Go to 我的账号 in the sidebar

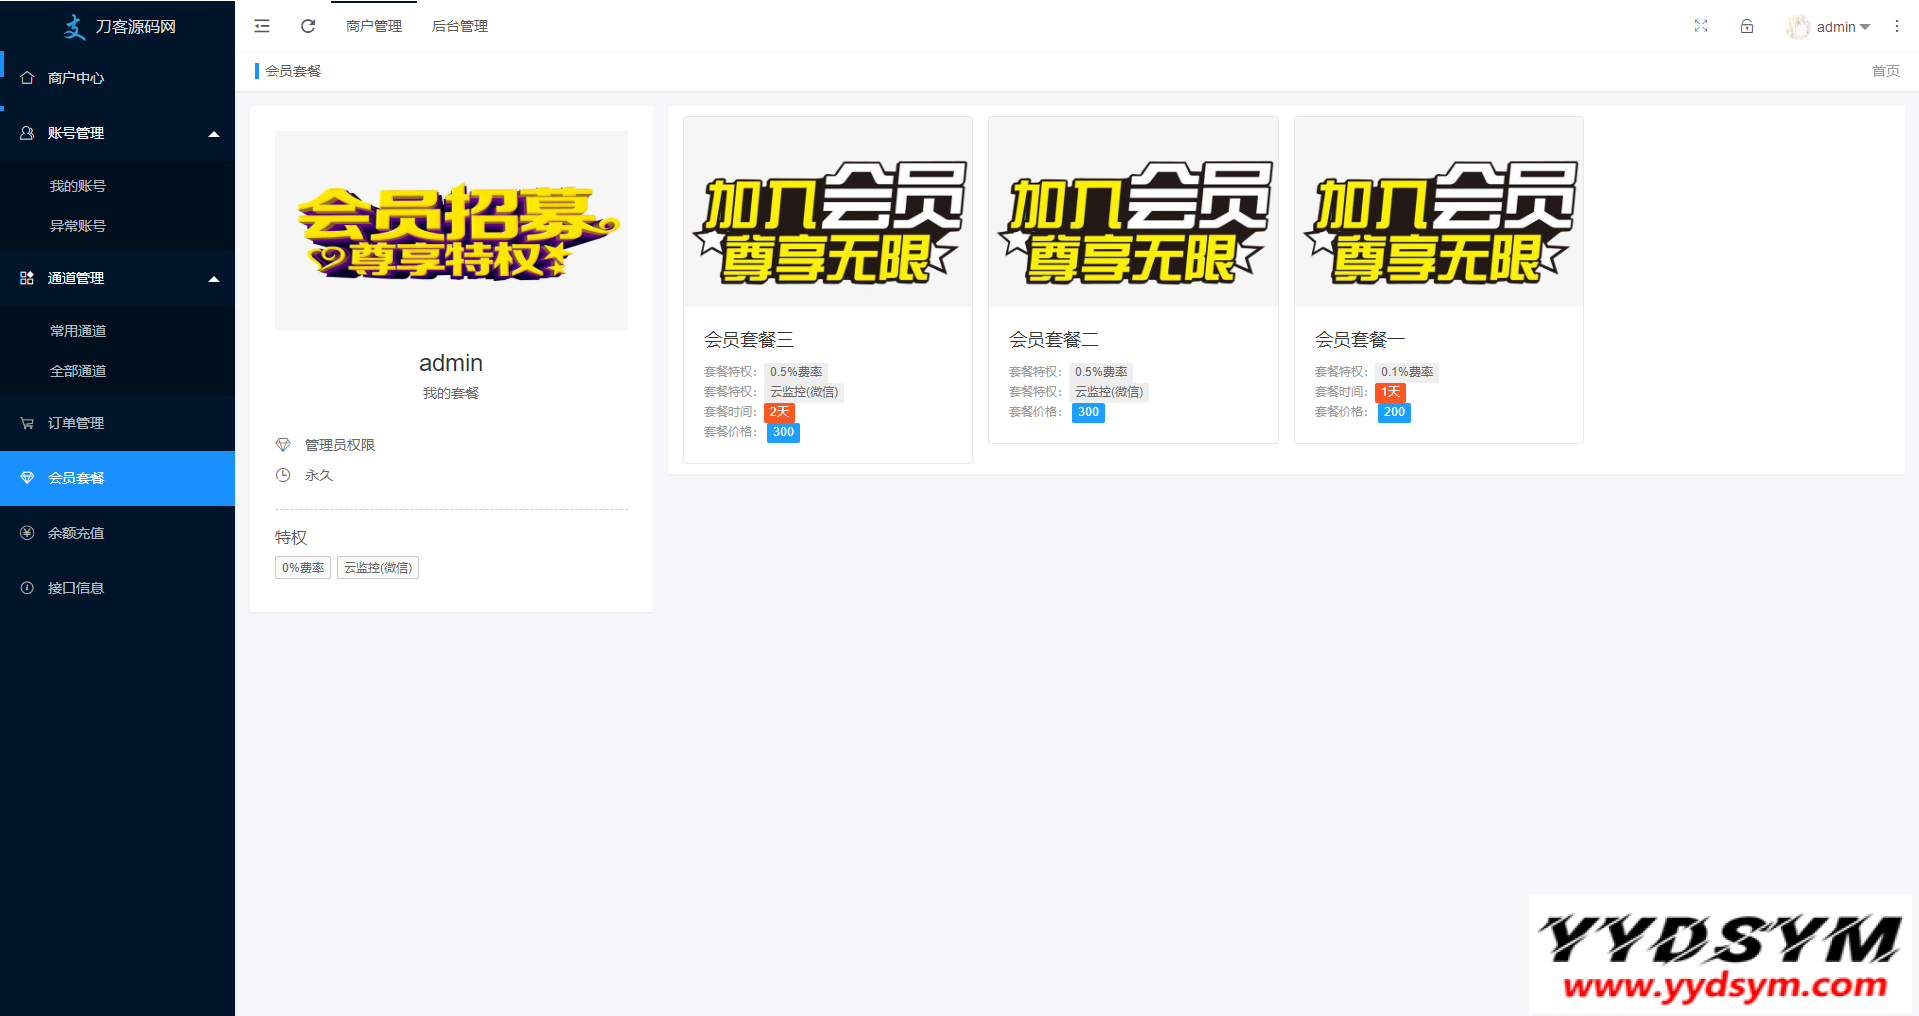click(x=78, y=186)
